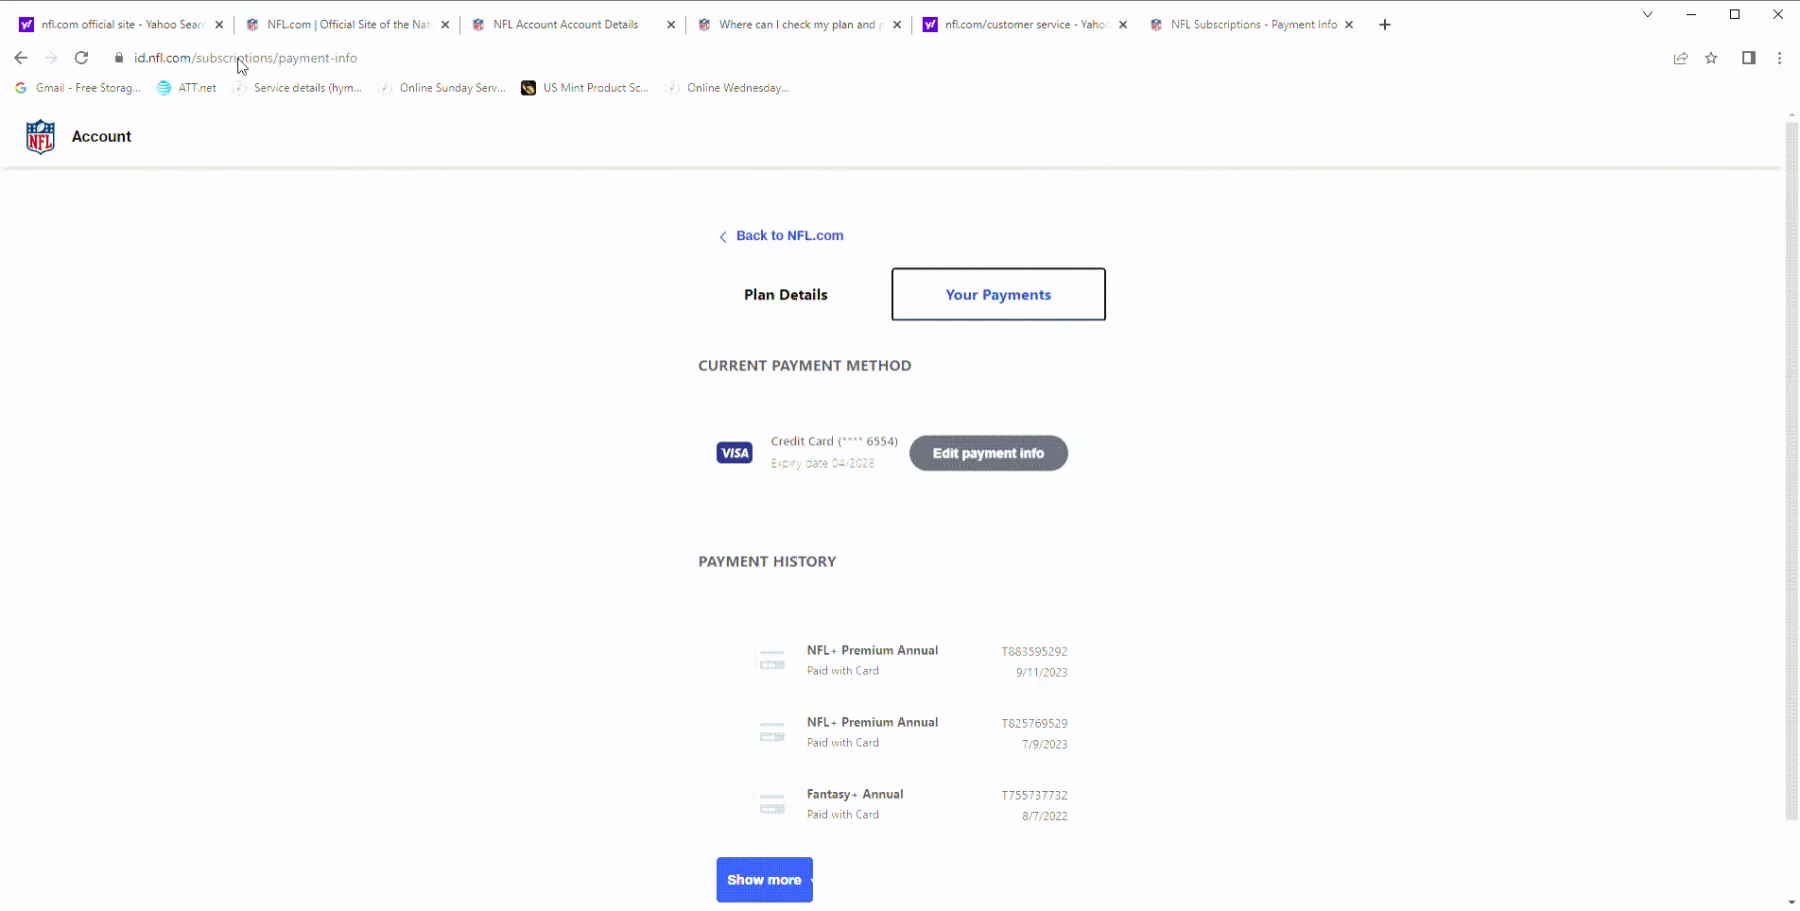Viewport: 1800px width, 911px height.
Task: Open 'Gmail - Free Storage' bookmark
Action: coord(78,88)
